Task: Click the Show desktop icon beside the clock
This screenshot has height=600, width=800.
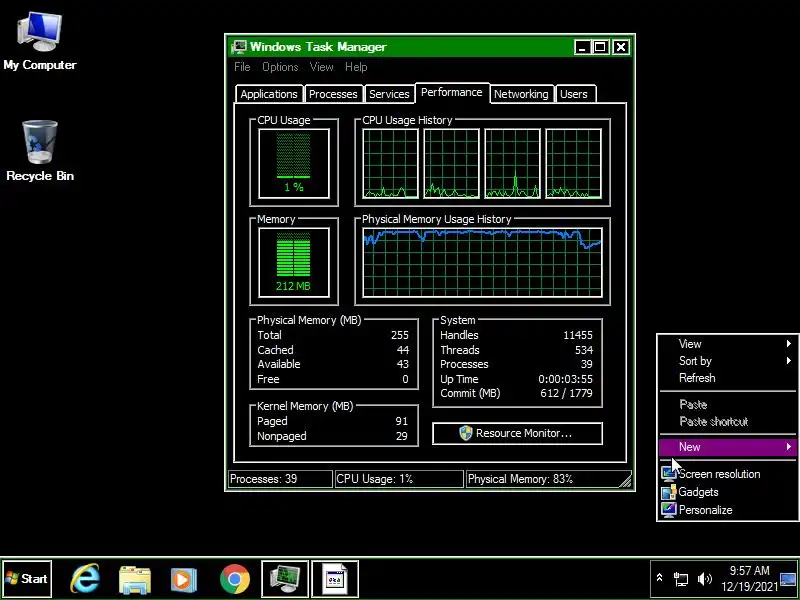Action: 788,579
